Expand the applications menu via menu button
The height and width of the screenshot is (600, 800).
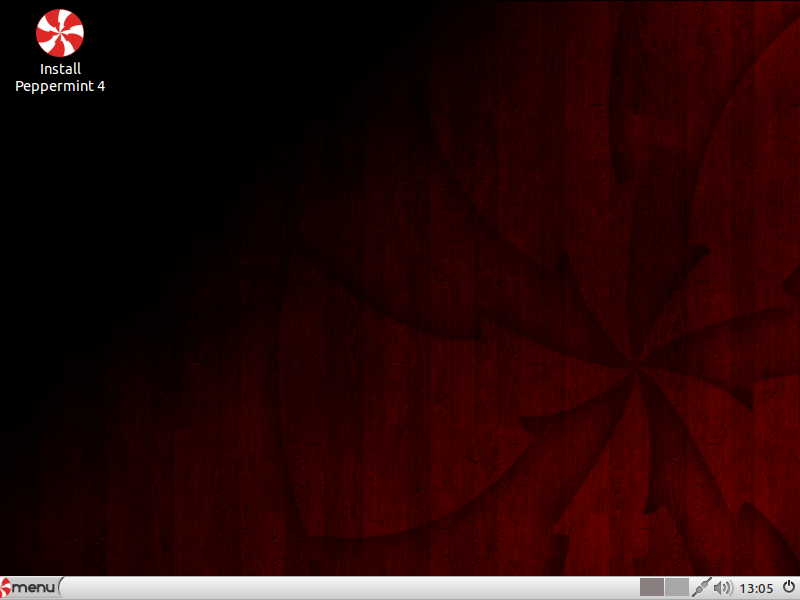pos(29,587)
